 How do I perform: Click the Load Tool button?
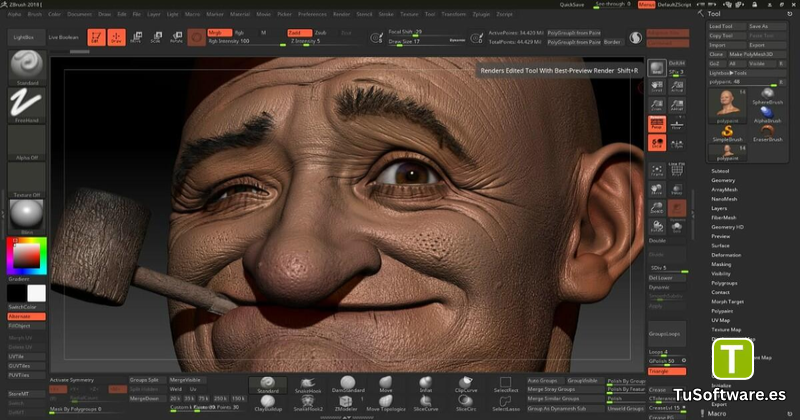click(727, 26)
